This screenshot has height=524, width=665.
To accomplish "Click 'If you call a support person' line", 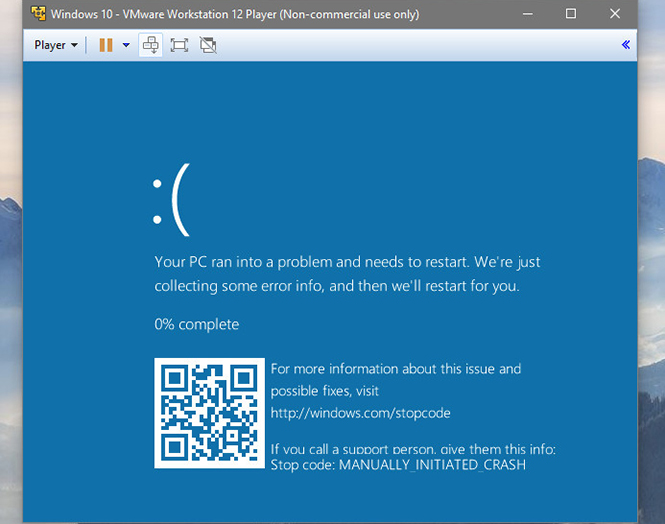I will point(413,449).
